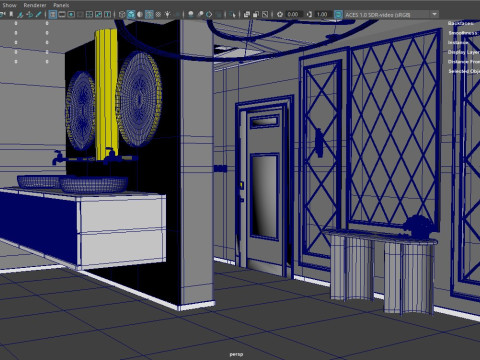This screenshot has width=480, height=360.
Task: Toggle the gate mask display
Action: (80, 14)
